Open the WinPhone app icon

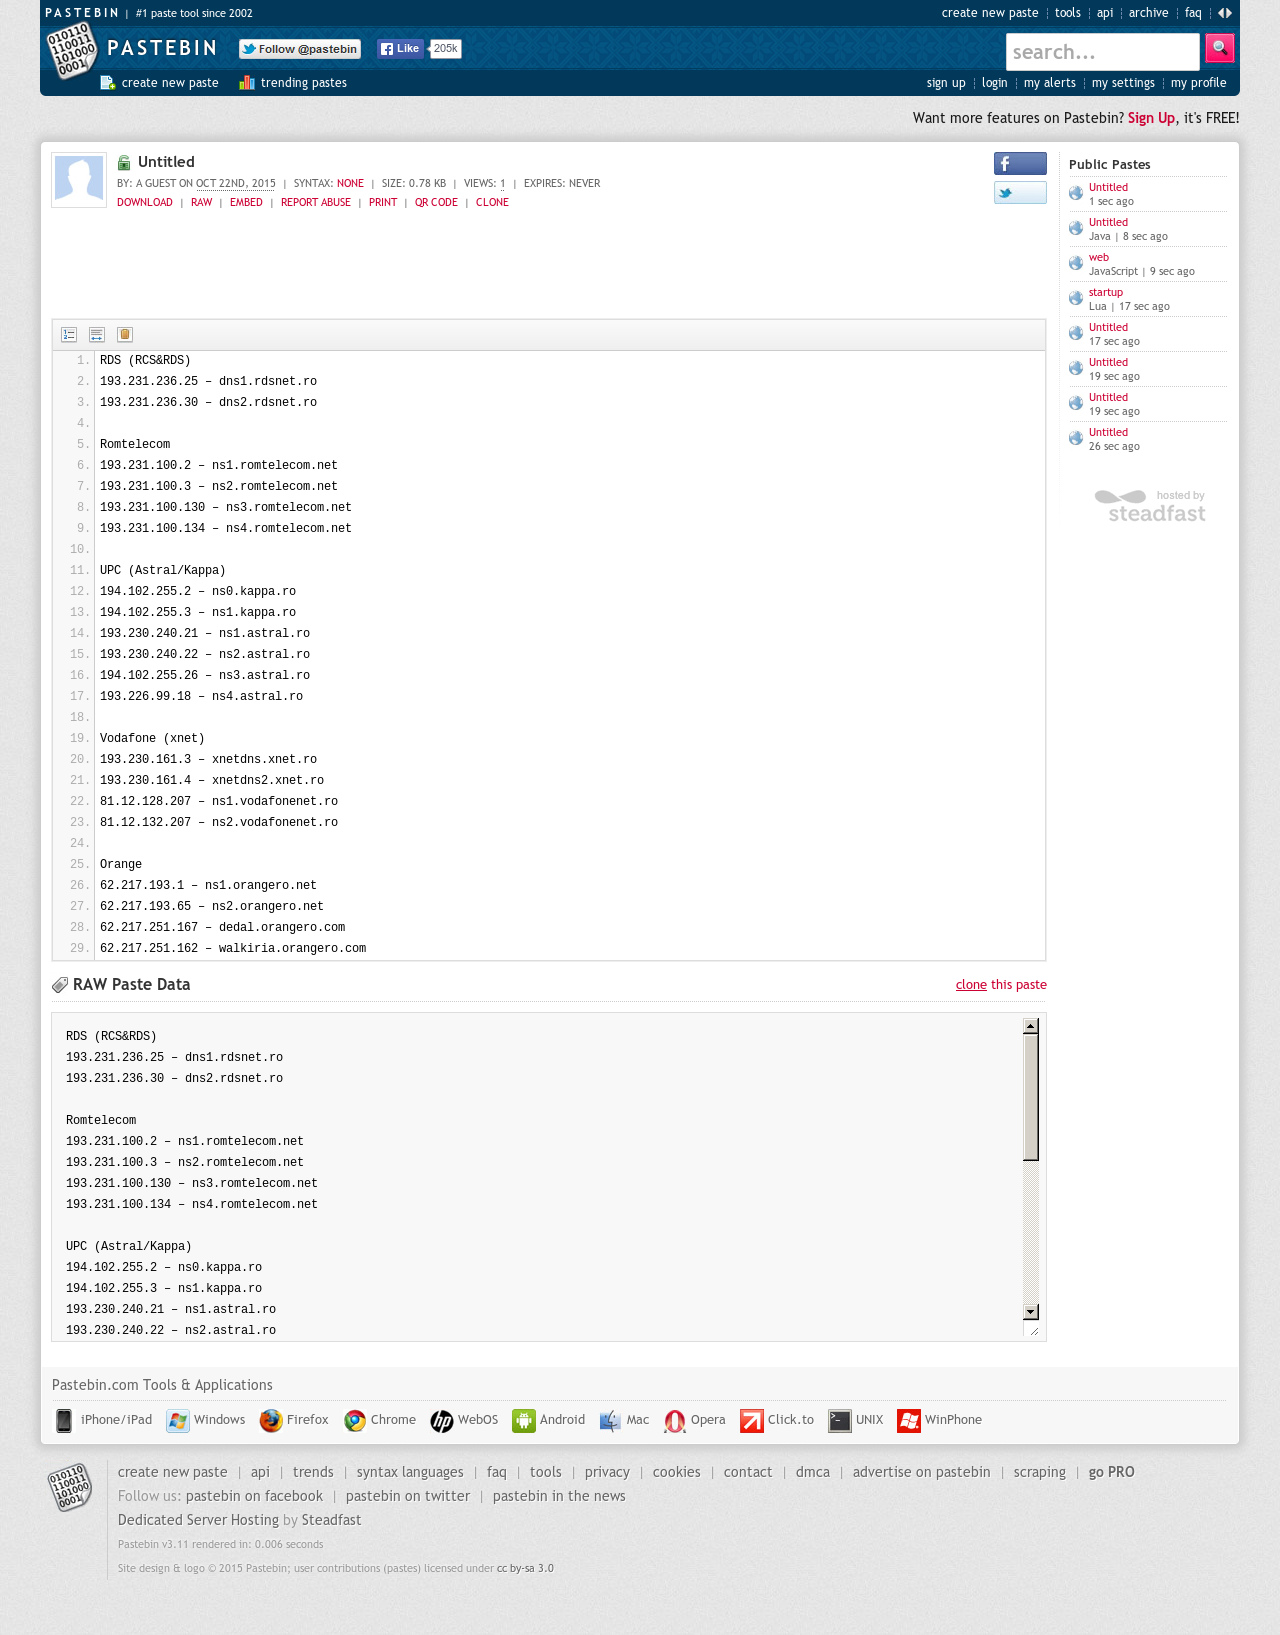(x=909, y=1420)
